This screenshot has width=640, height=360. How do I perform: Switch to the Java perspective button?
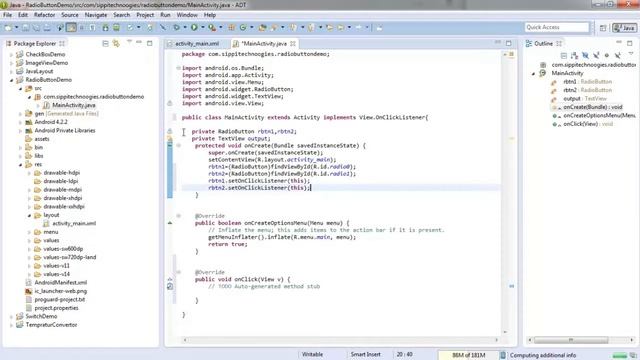(624, 28)
